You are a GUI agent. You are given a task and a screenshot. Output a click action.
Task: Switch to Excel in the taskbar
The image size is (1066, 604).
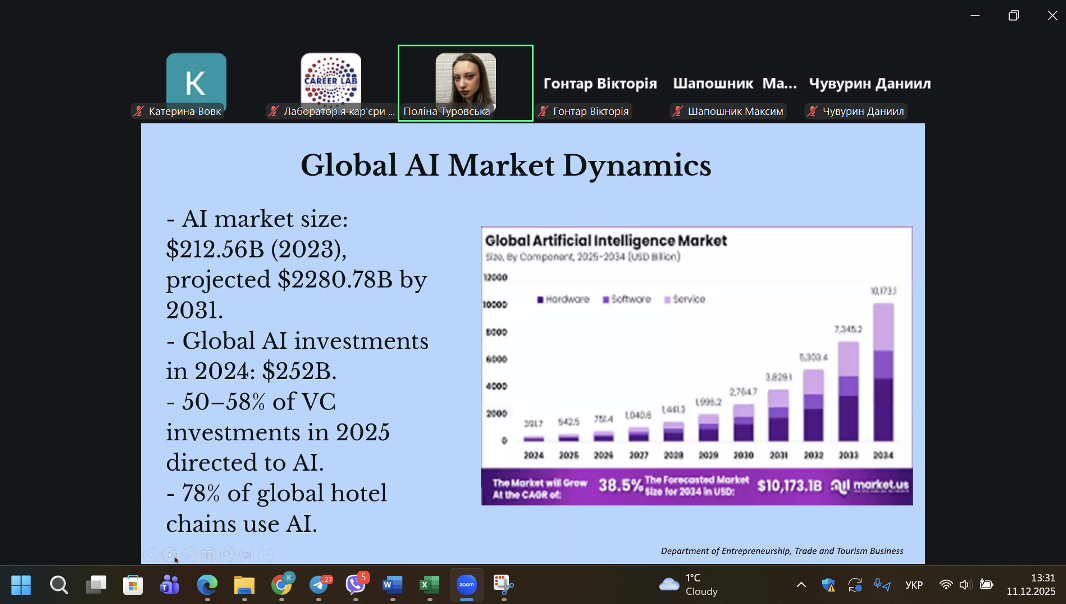[428, 585]
